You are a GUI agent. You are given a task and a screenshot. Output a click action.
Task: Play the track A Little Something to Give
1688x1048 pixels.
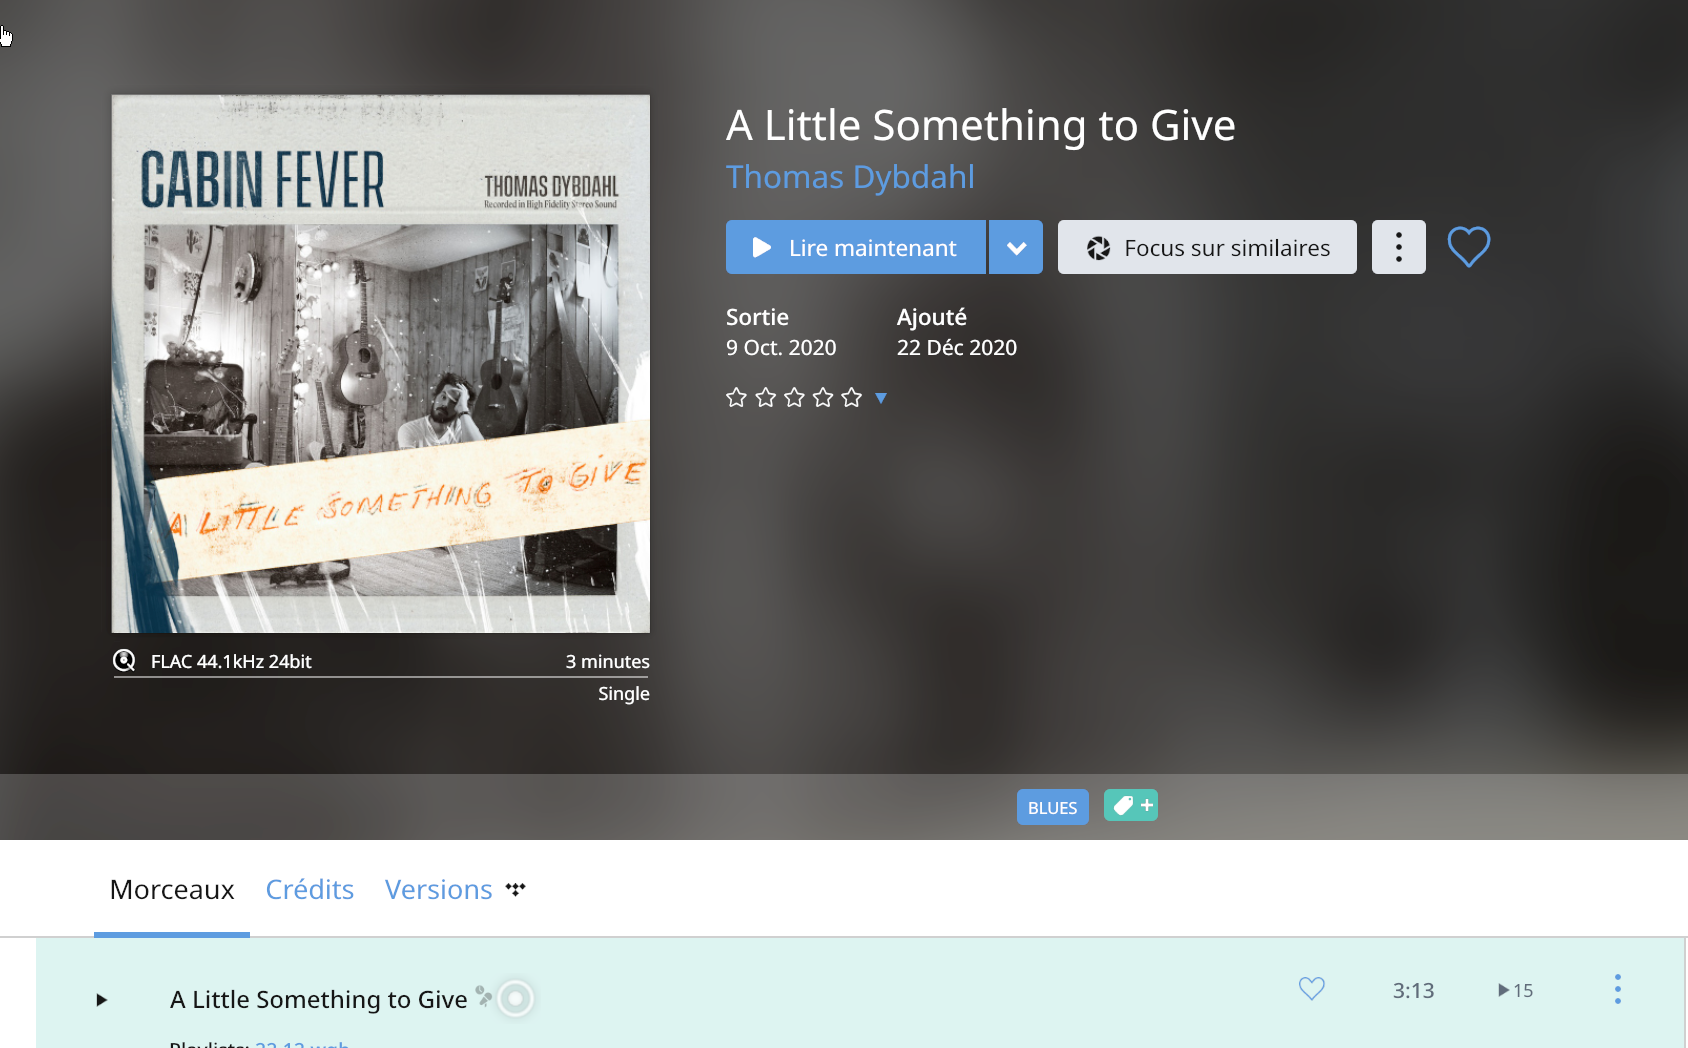tap(101, 999)
